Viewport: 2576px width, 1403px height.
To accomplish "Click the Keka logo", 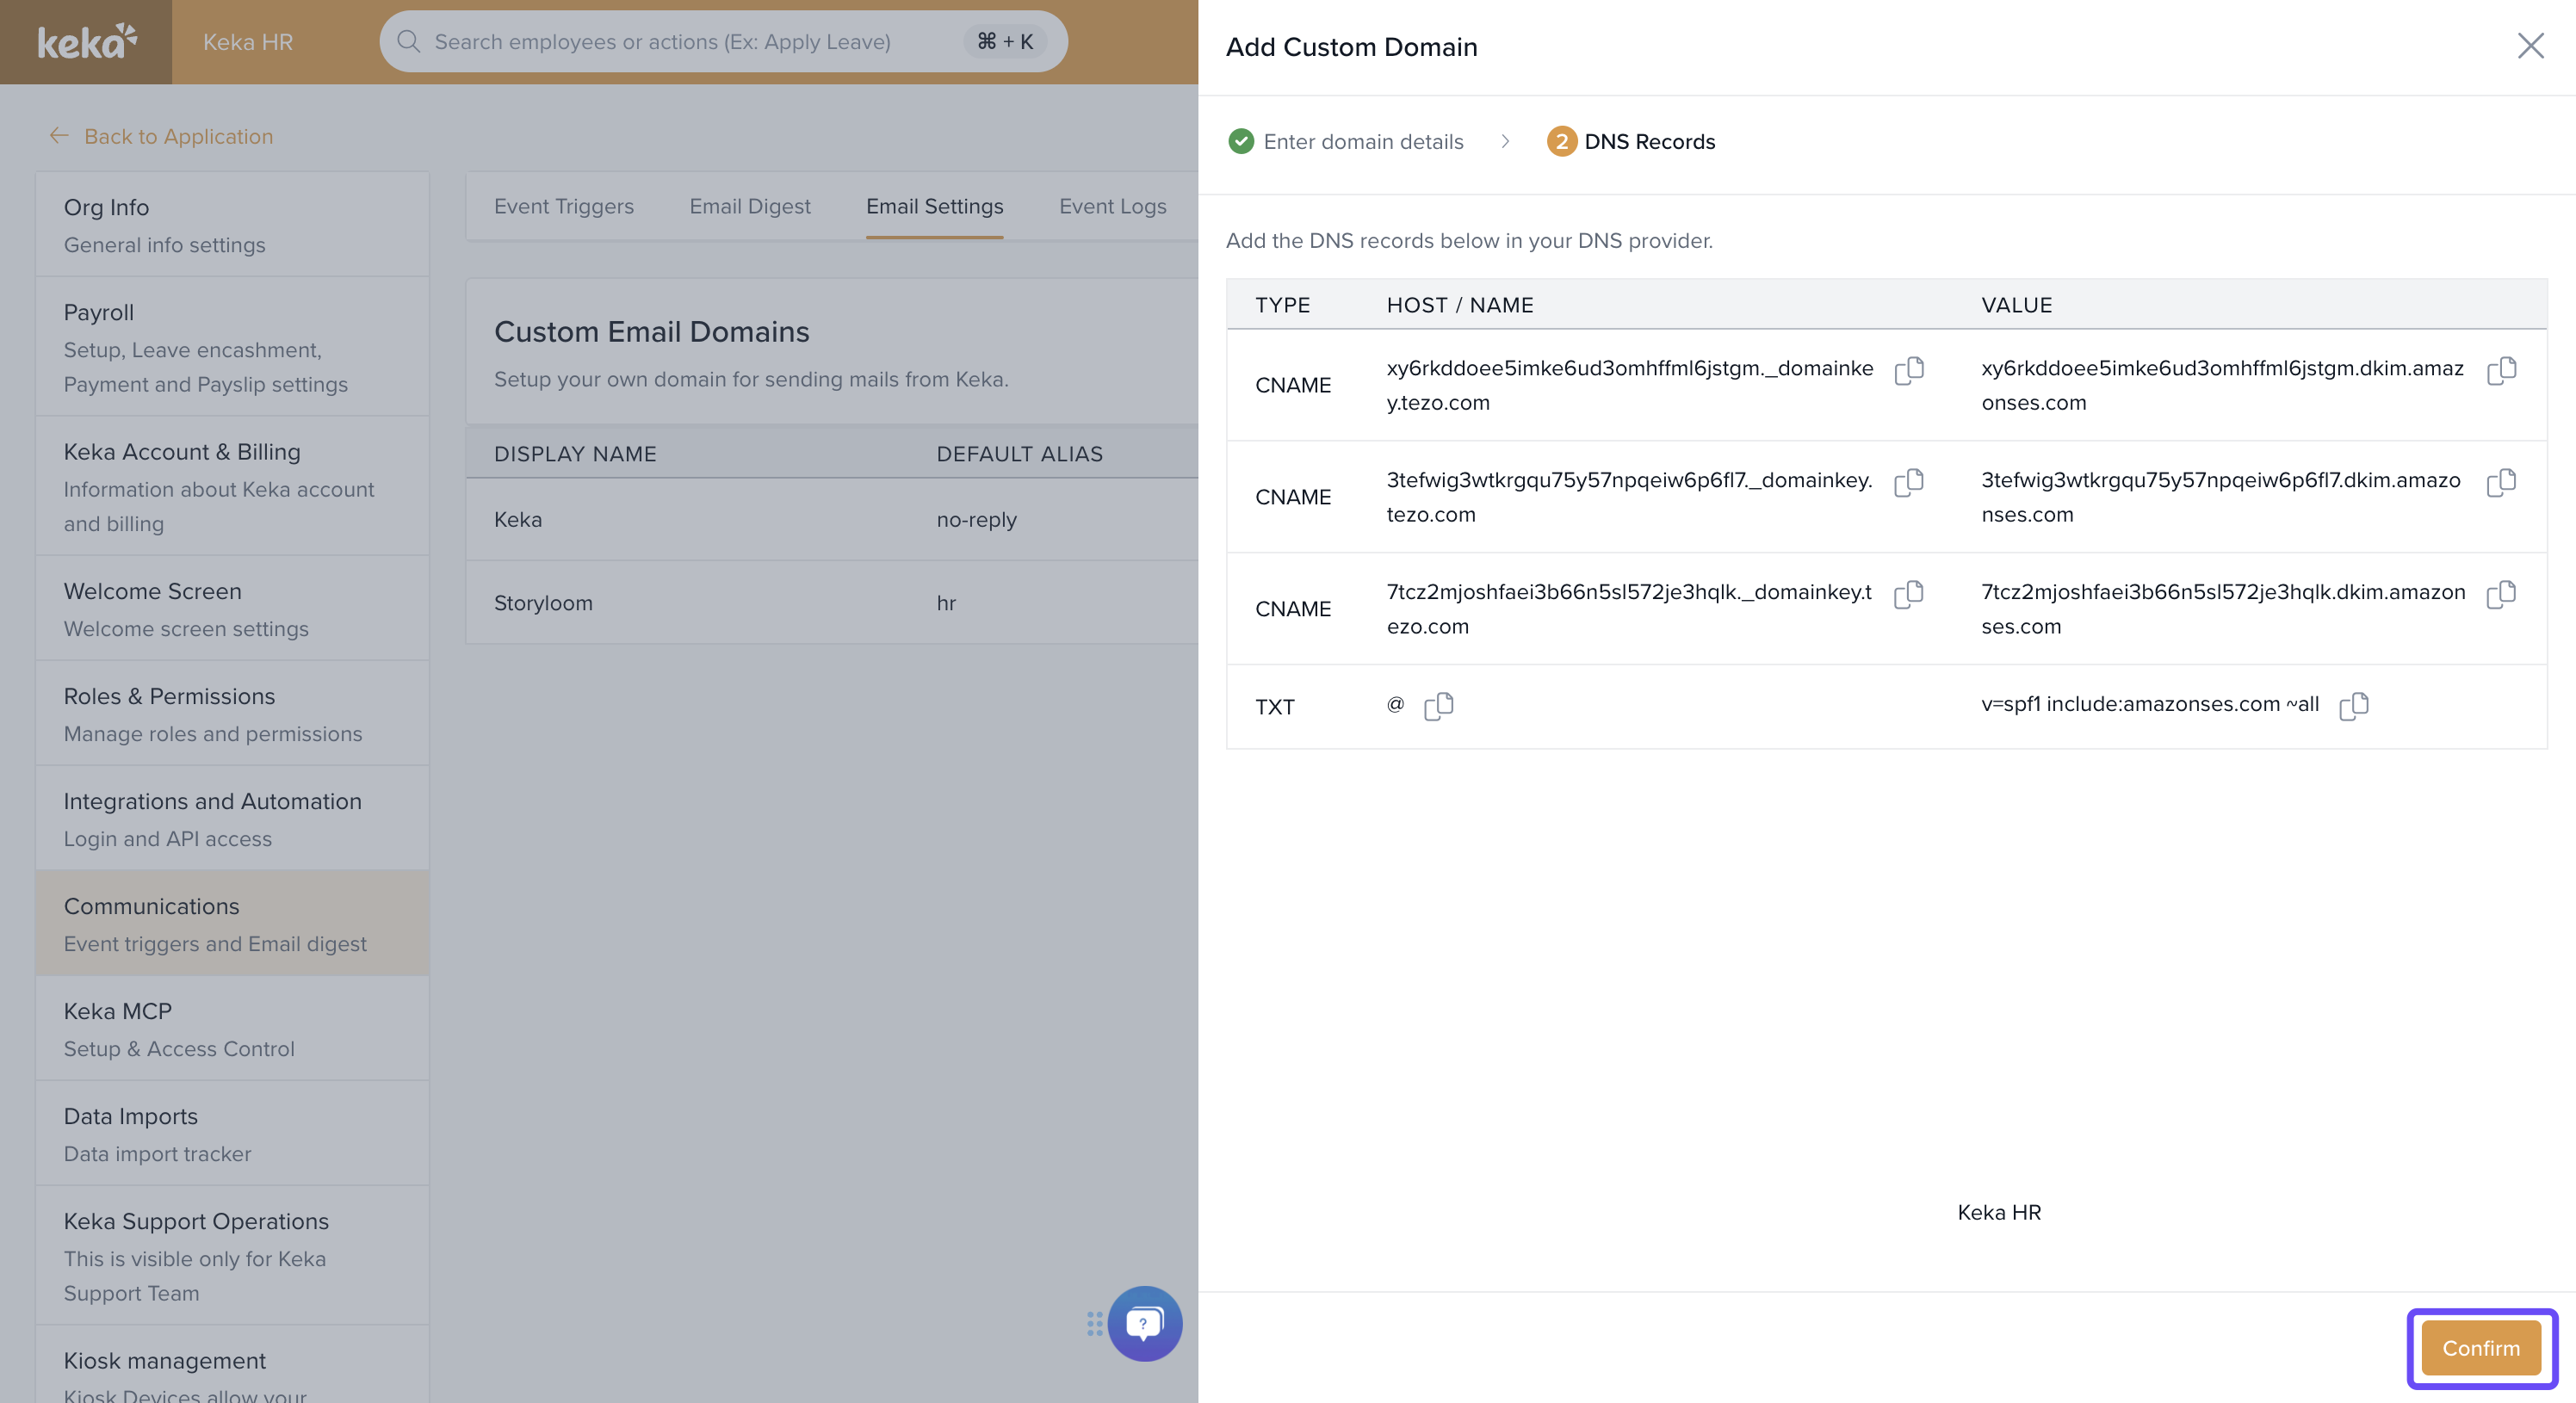I will click(x=87, y=42).
